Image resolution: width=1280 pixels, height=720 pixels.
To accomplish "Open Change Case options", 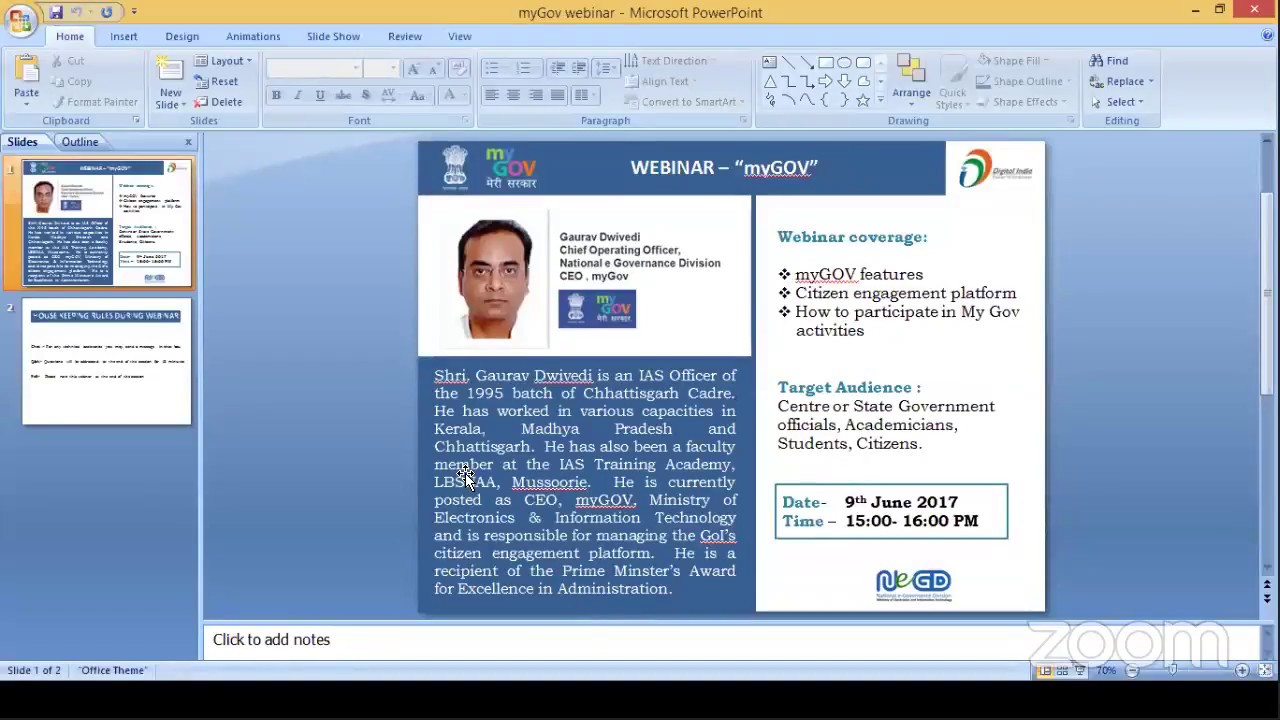I will pyautogui.click(x=418, y=95).
